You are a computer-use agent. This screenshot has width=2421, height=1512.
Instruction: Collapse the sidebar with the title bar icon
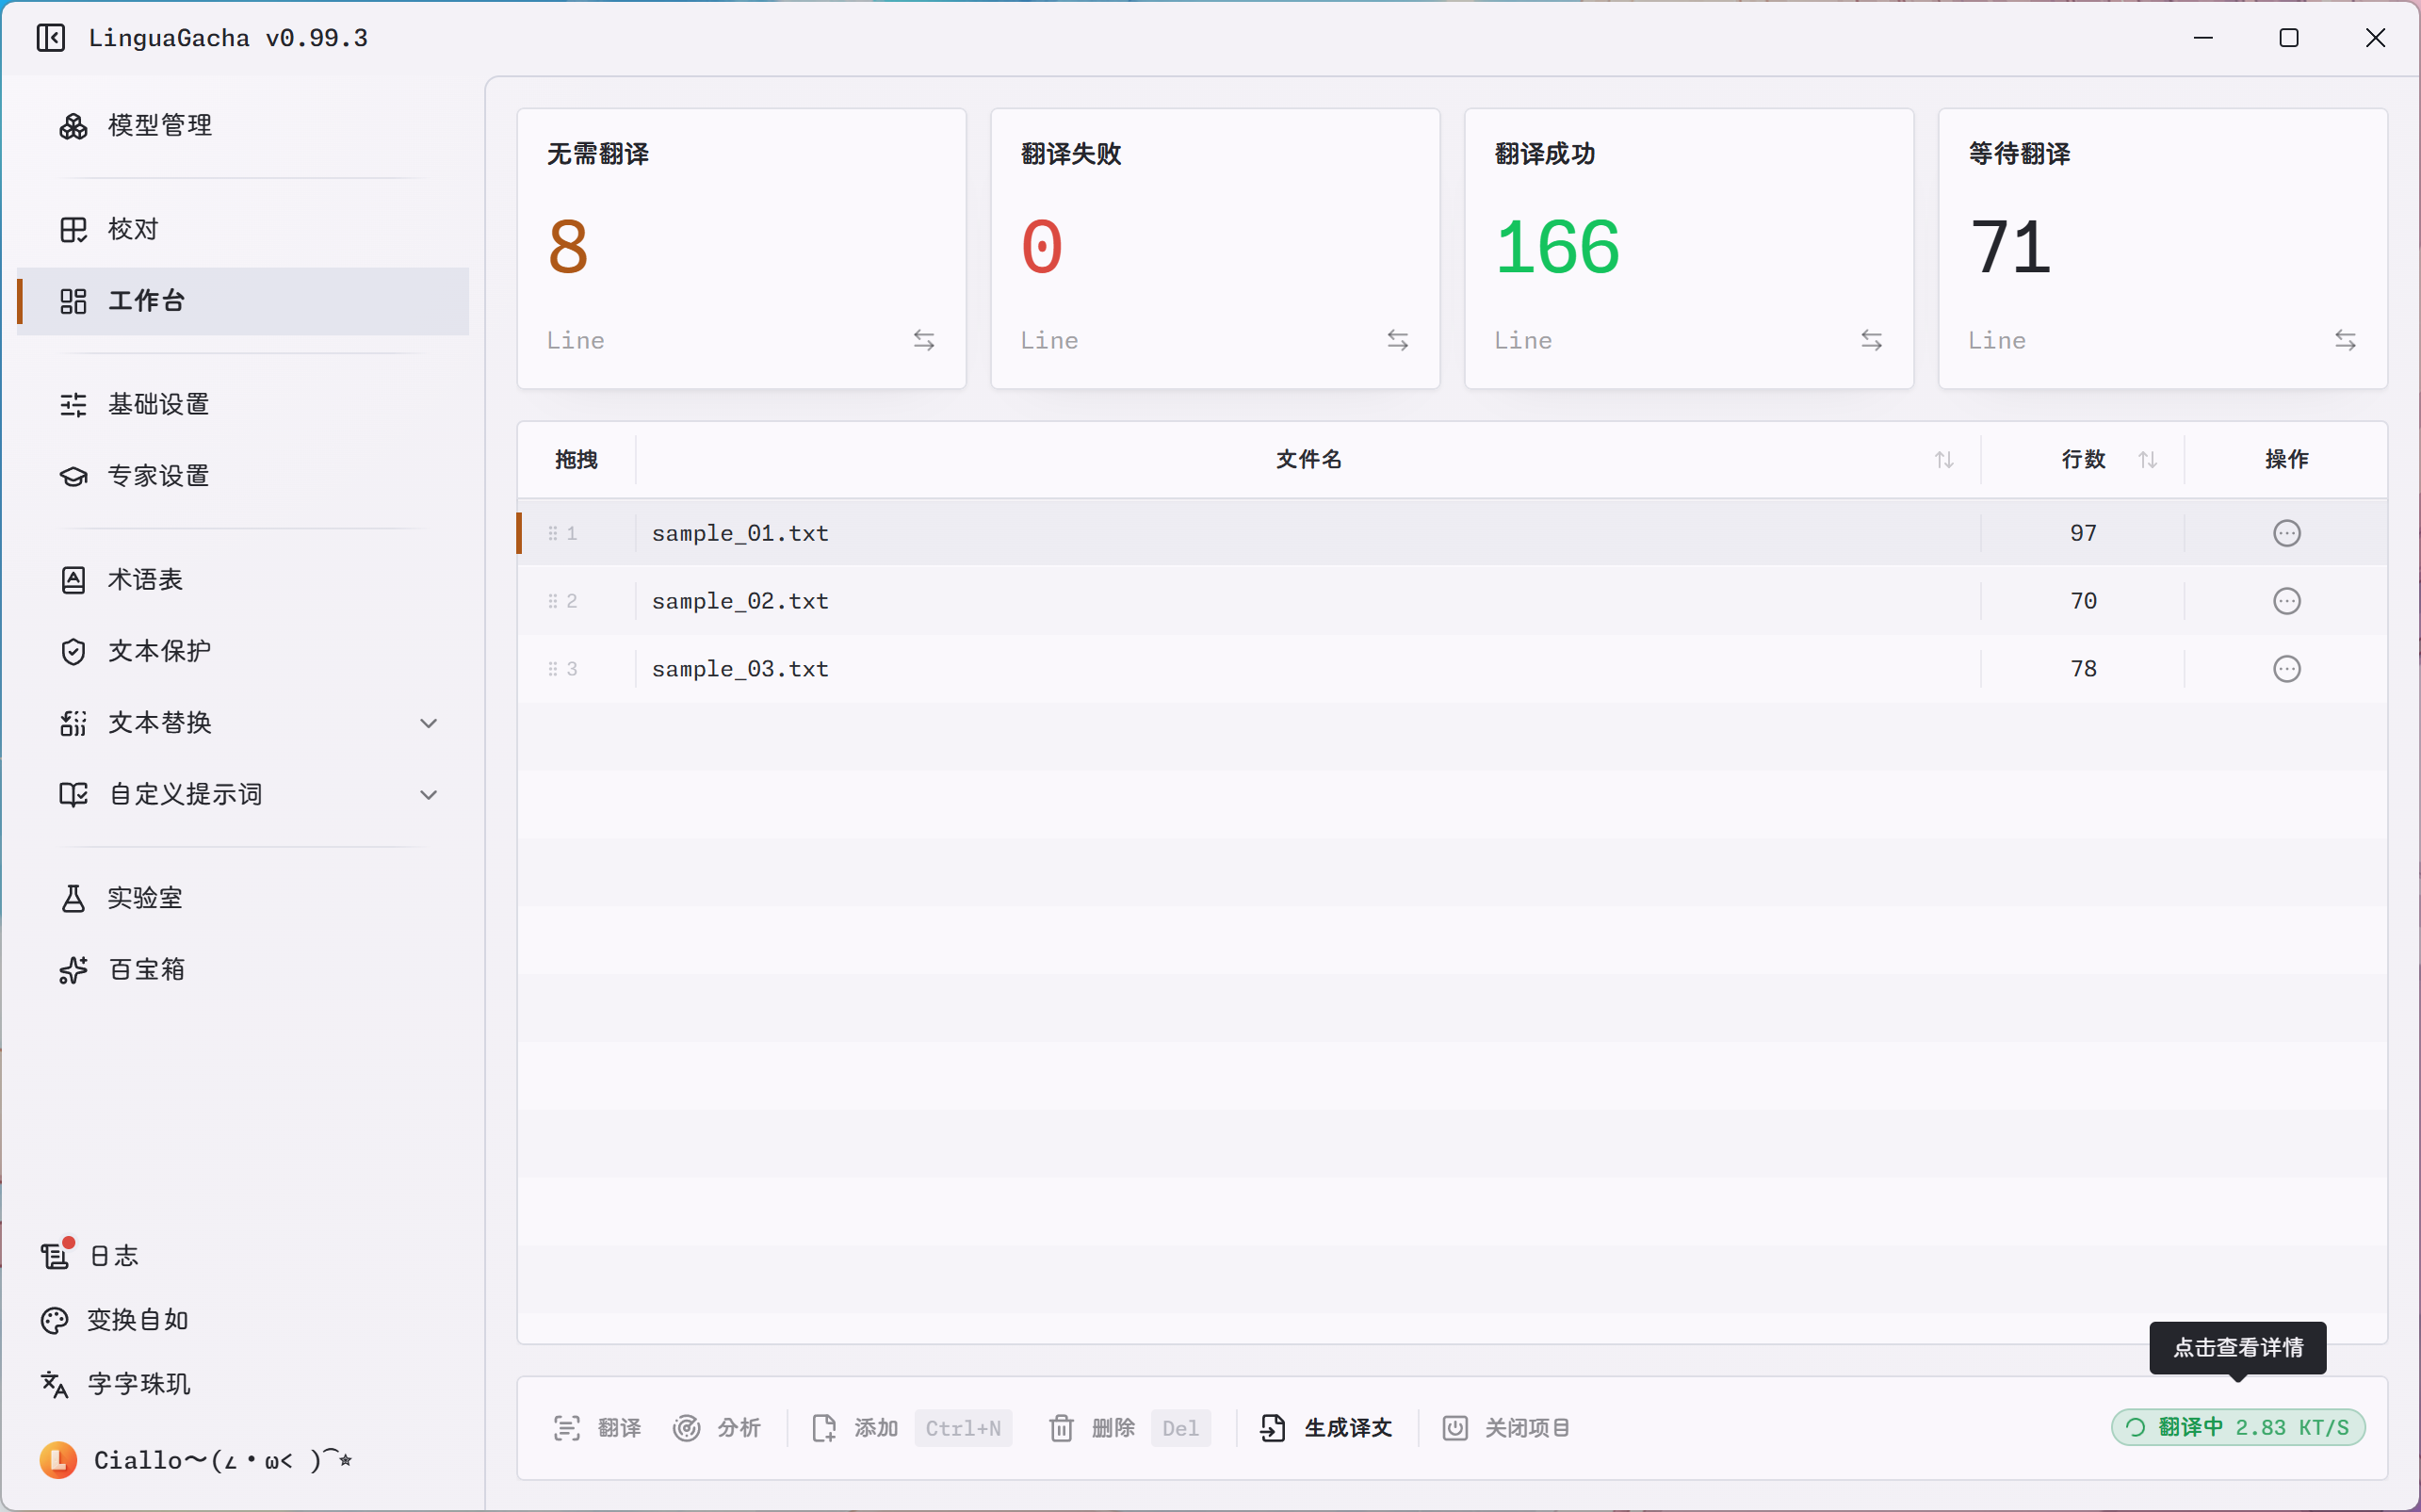tap(51, 38)
